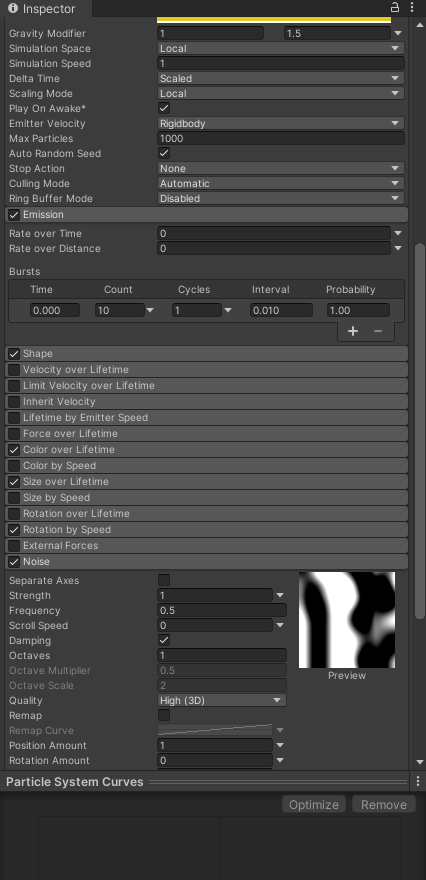Click second Gravity Modifier value 1.5
The height and width of the screenshot is (880, 426).
(x=337, y=34)
